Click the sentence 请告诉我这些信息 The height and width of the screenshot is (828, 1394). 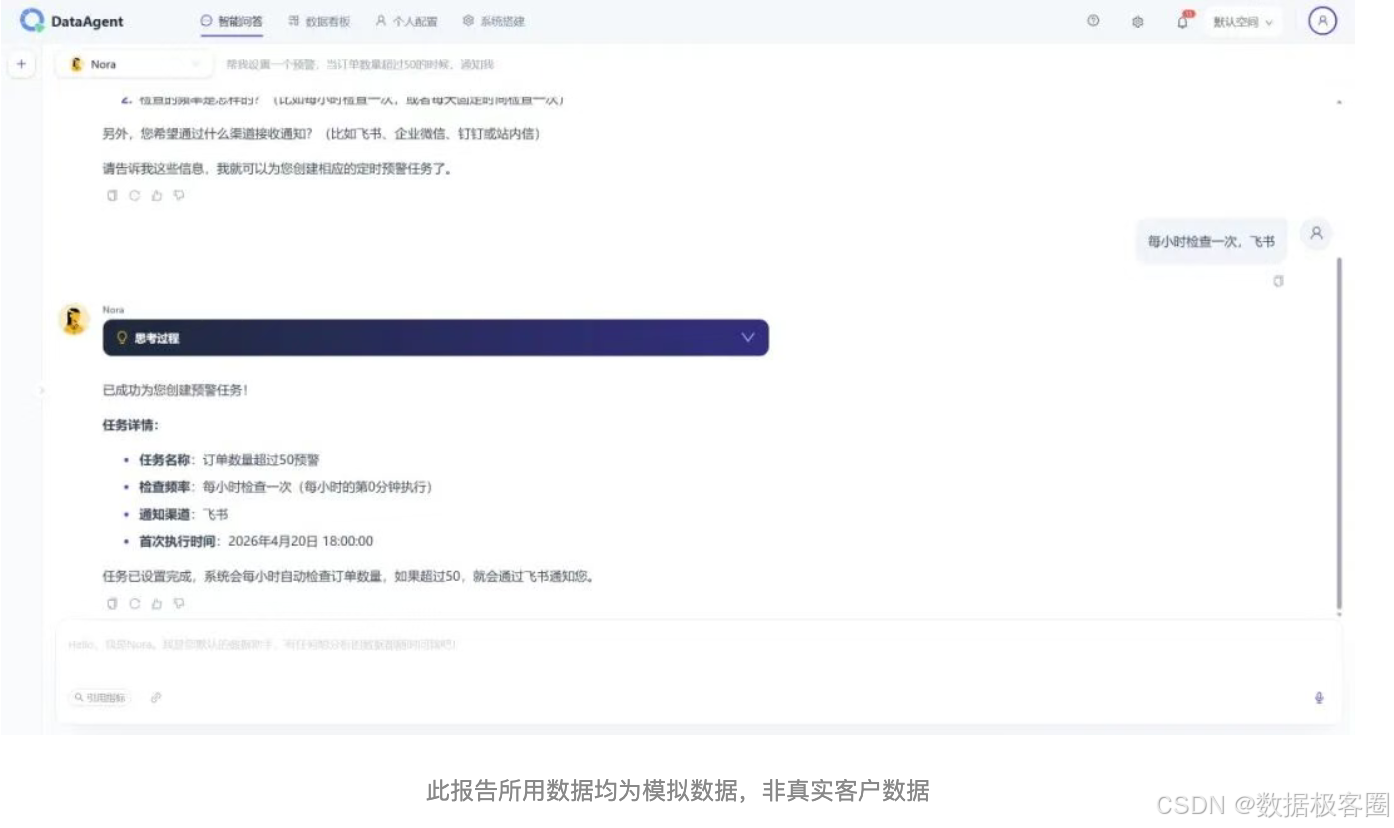(277, 168)
